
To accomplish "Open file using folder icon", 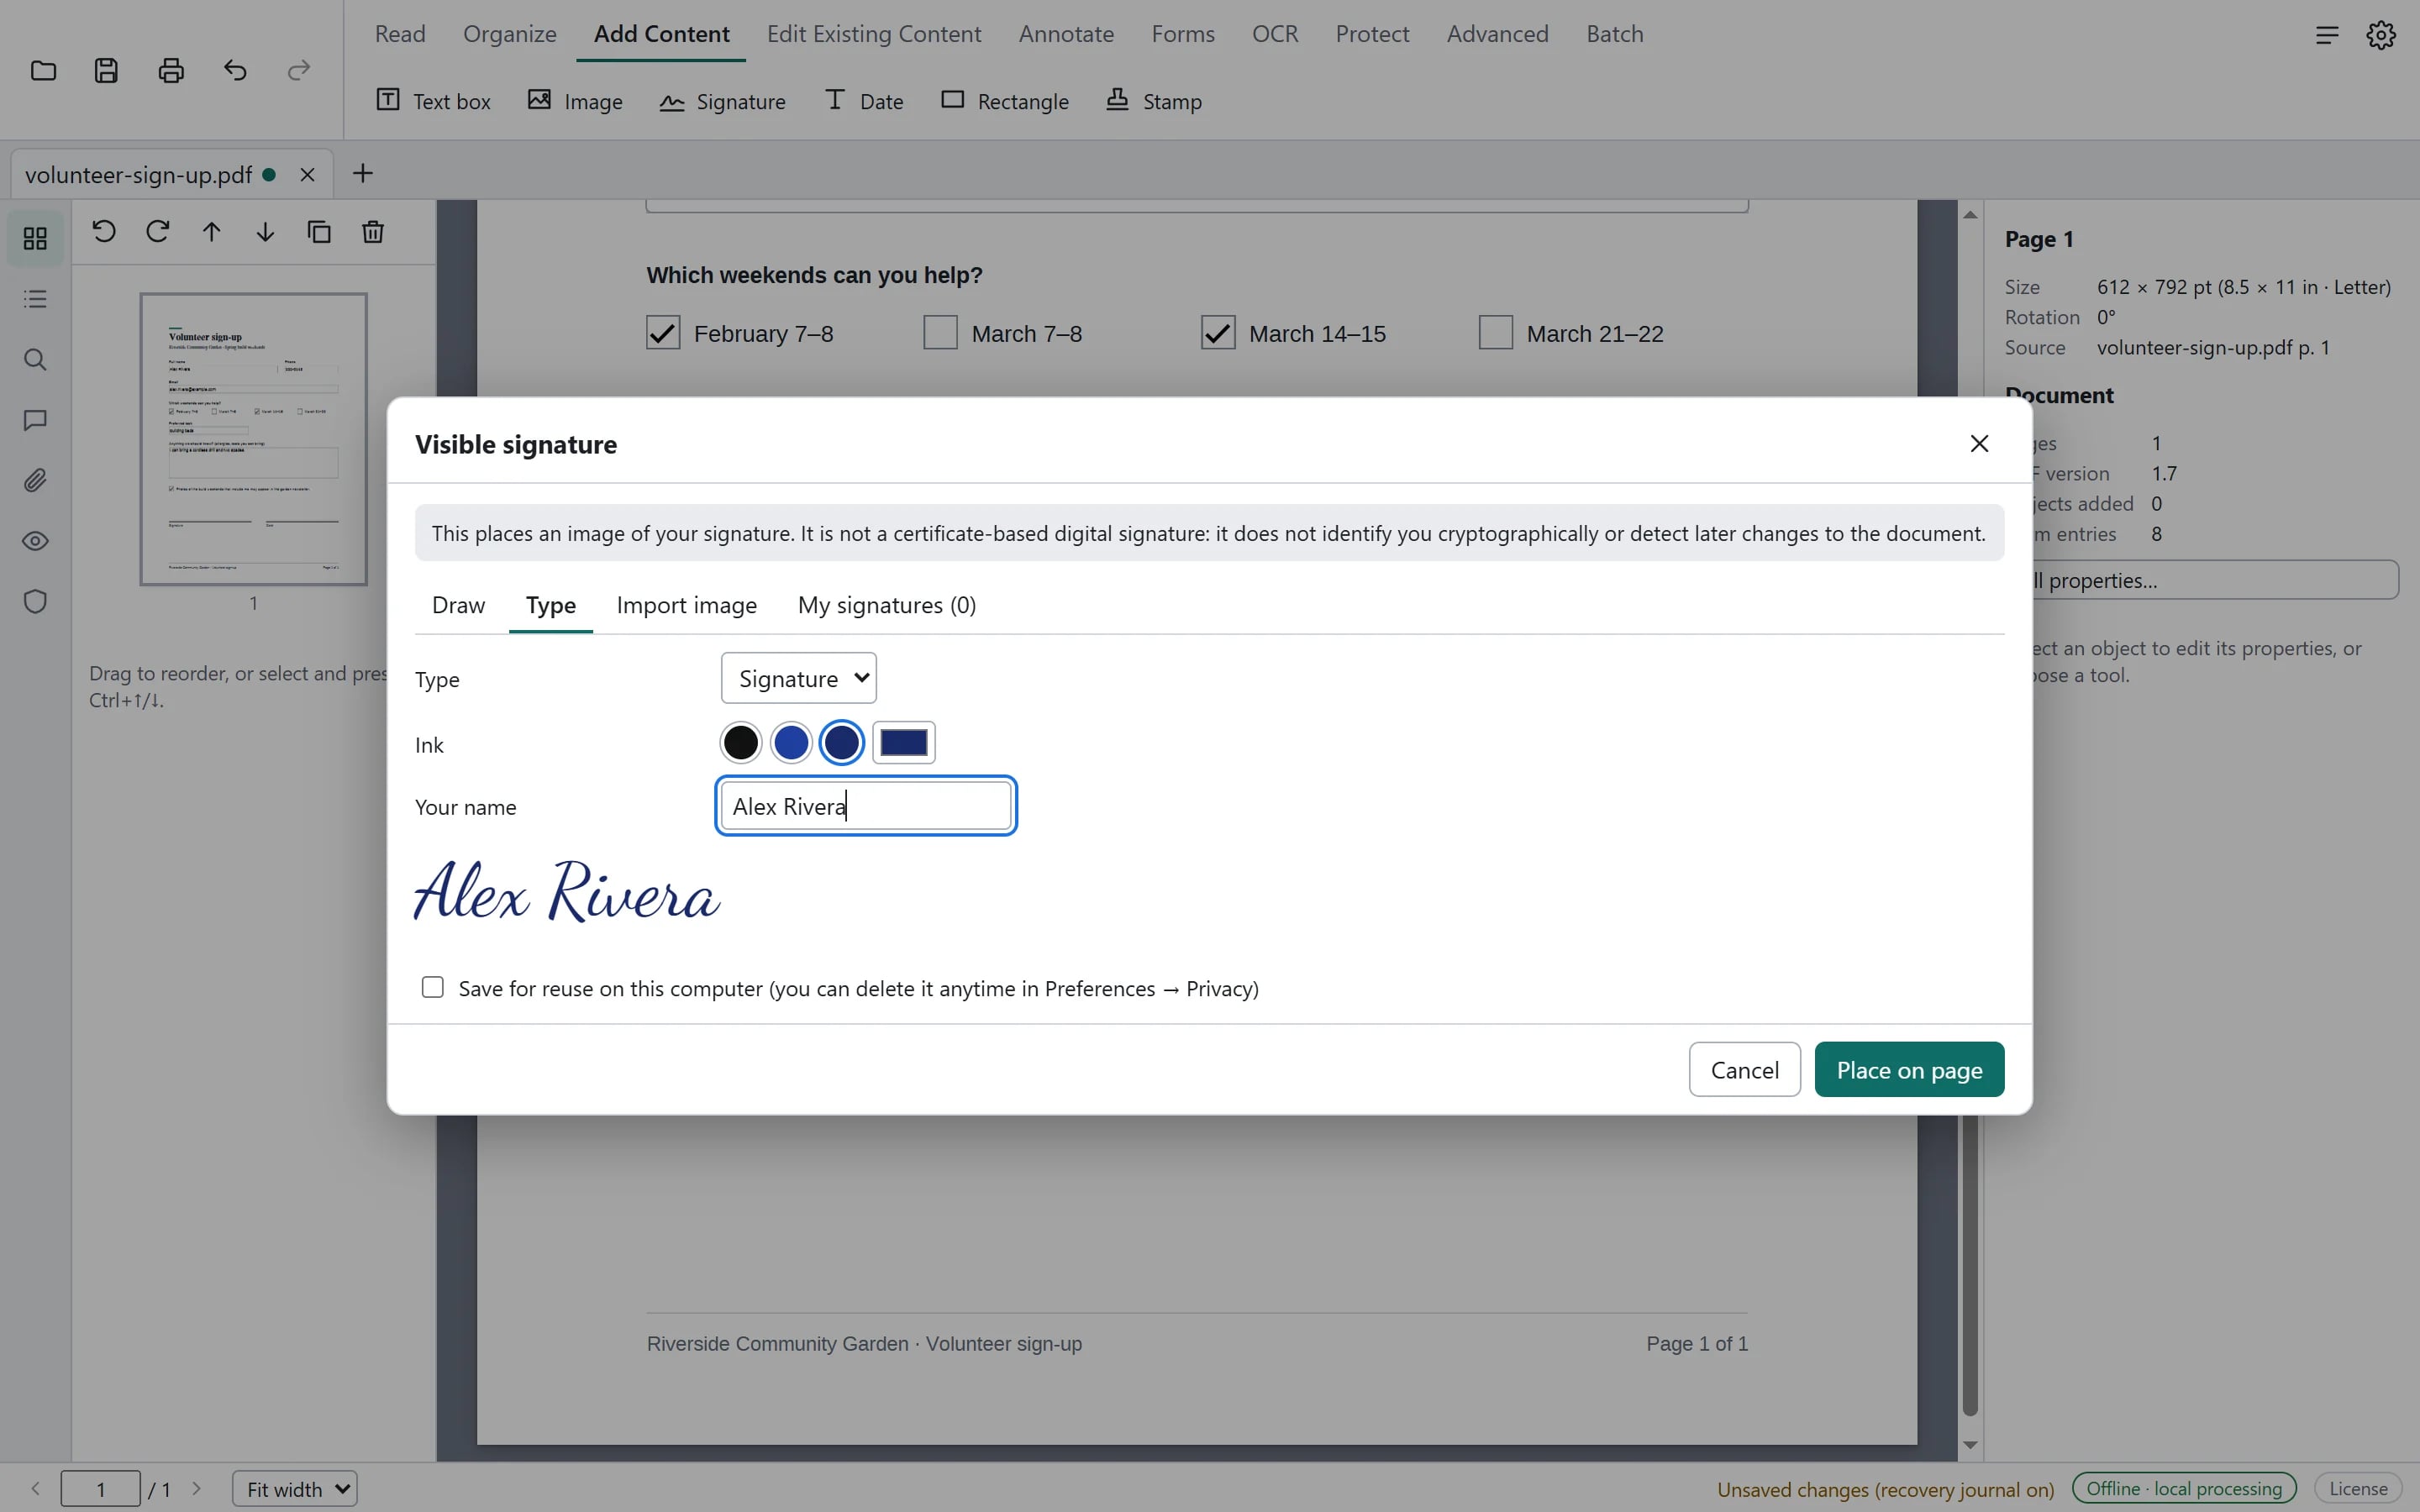I will click(43, 71).
